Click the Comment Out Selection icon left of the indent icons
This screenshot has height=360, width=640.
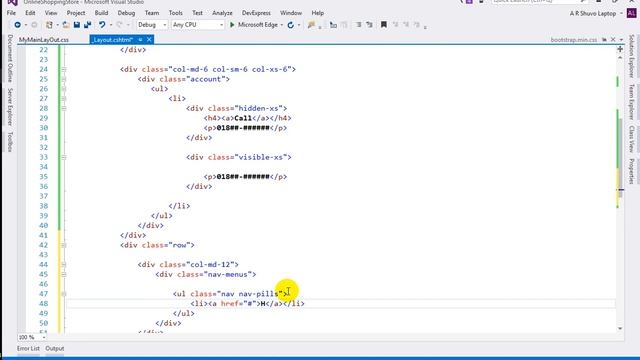coord(333,25)
